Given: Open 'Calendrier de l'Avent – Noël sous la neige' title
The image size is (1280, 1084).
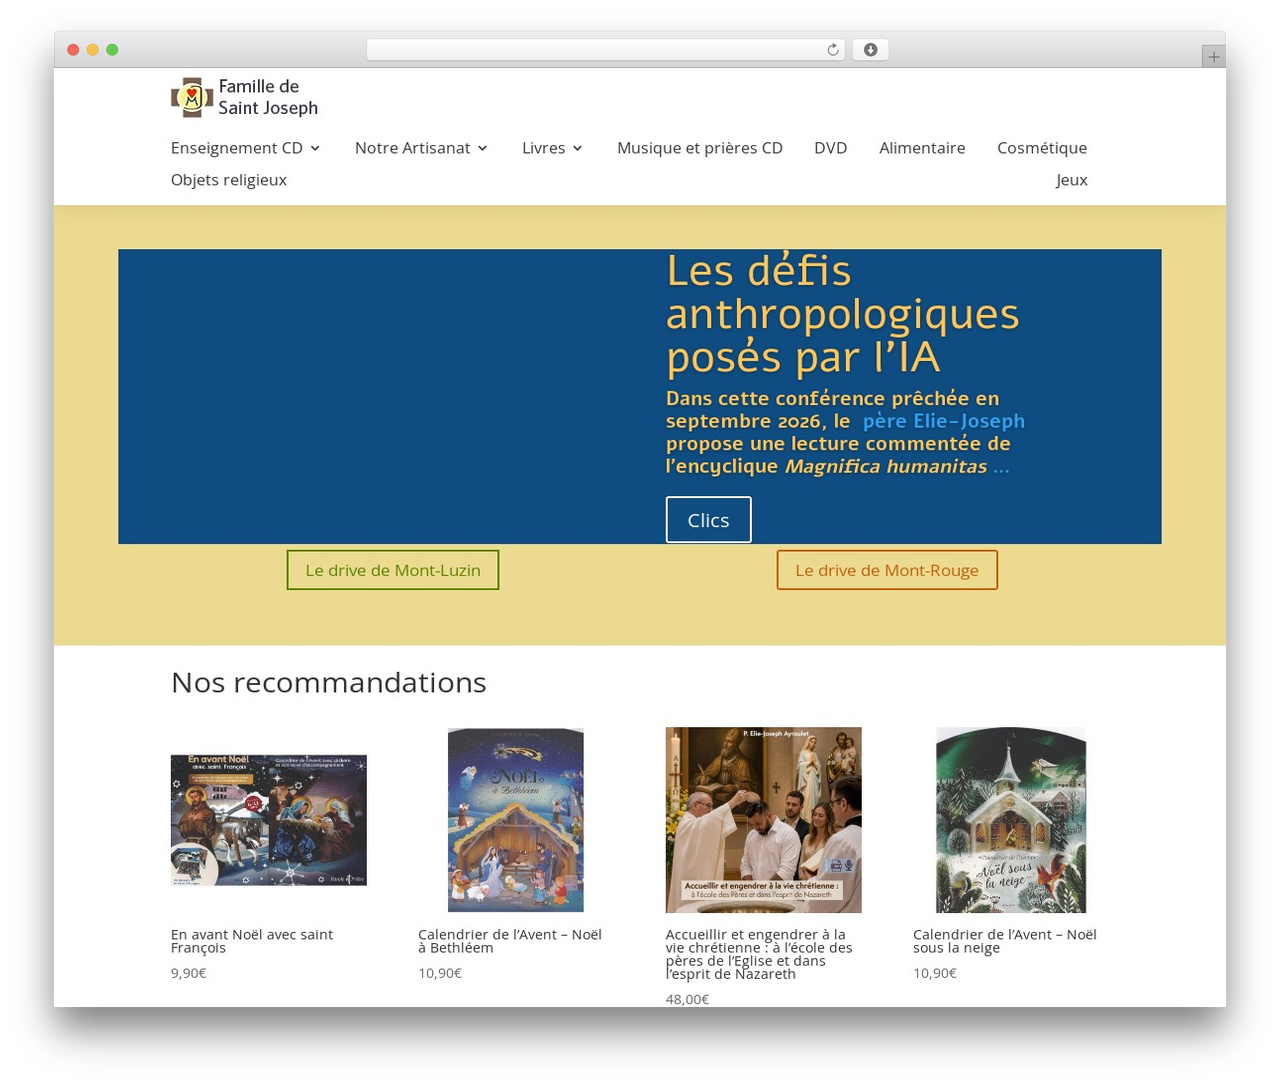Looking at the screenshot, I should pyautogui.click(x=1005, y=941).
